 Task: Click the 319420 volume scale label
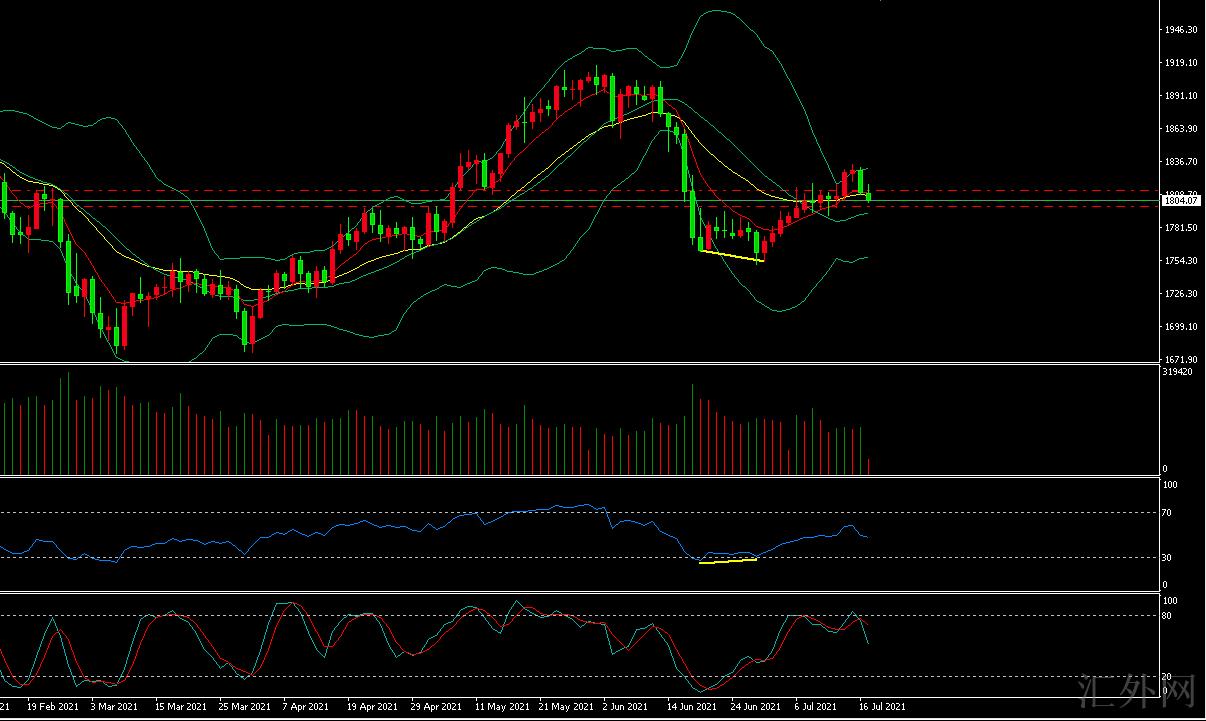click(x=1178, y=372)
